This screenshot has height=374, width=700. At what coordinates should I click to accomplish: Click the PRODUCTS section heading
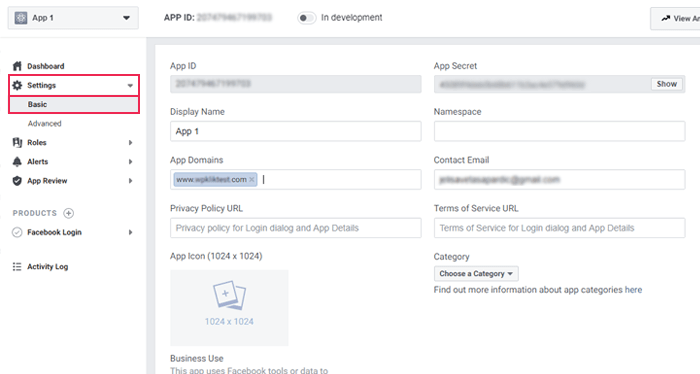pos(35,213)
